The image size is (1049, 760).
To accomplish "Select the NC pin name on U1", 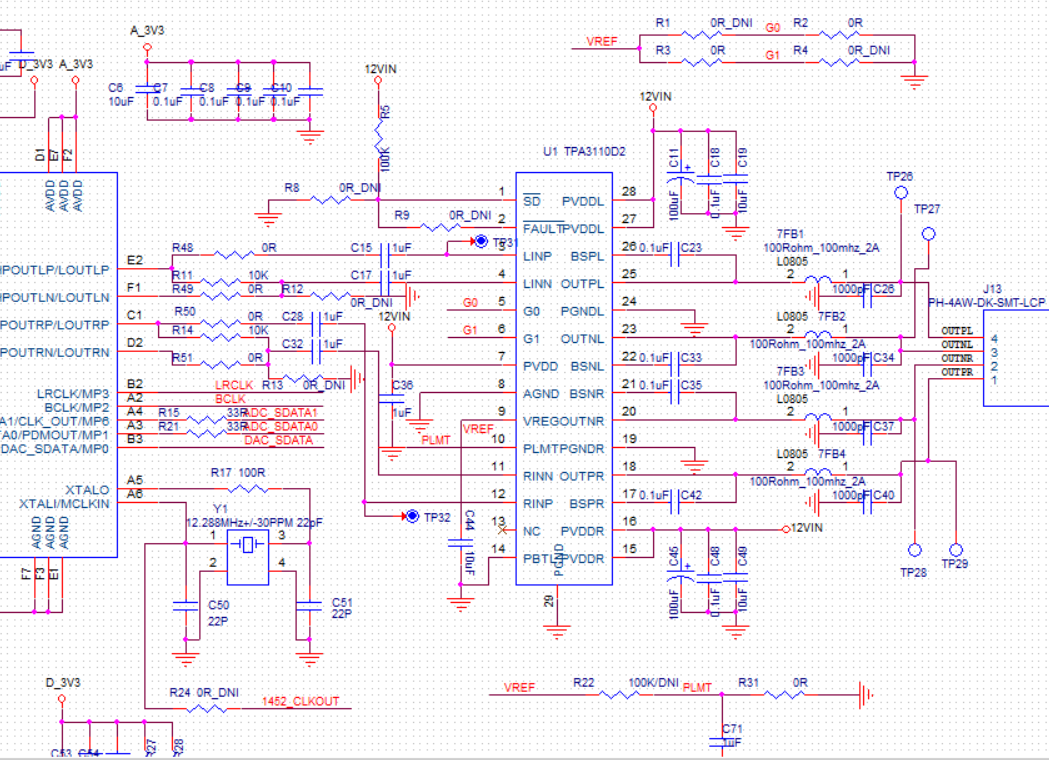I will (532, 531).
